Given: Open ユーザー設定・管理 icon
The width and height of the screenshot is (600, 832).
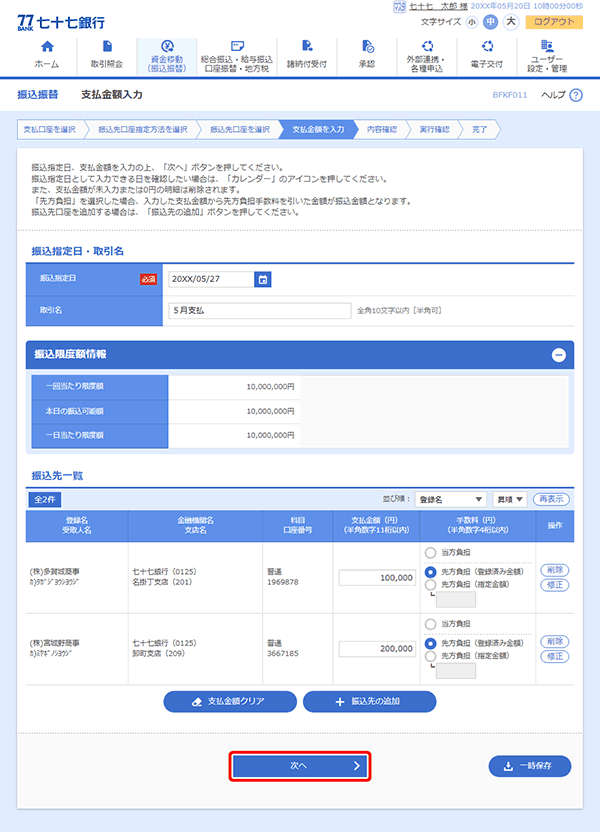Looking at the screenshot, I should tap(546, 46).
